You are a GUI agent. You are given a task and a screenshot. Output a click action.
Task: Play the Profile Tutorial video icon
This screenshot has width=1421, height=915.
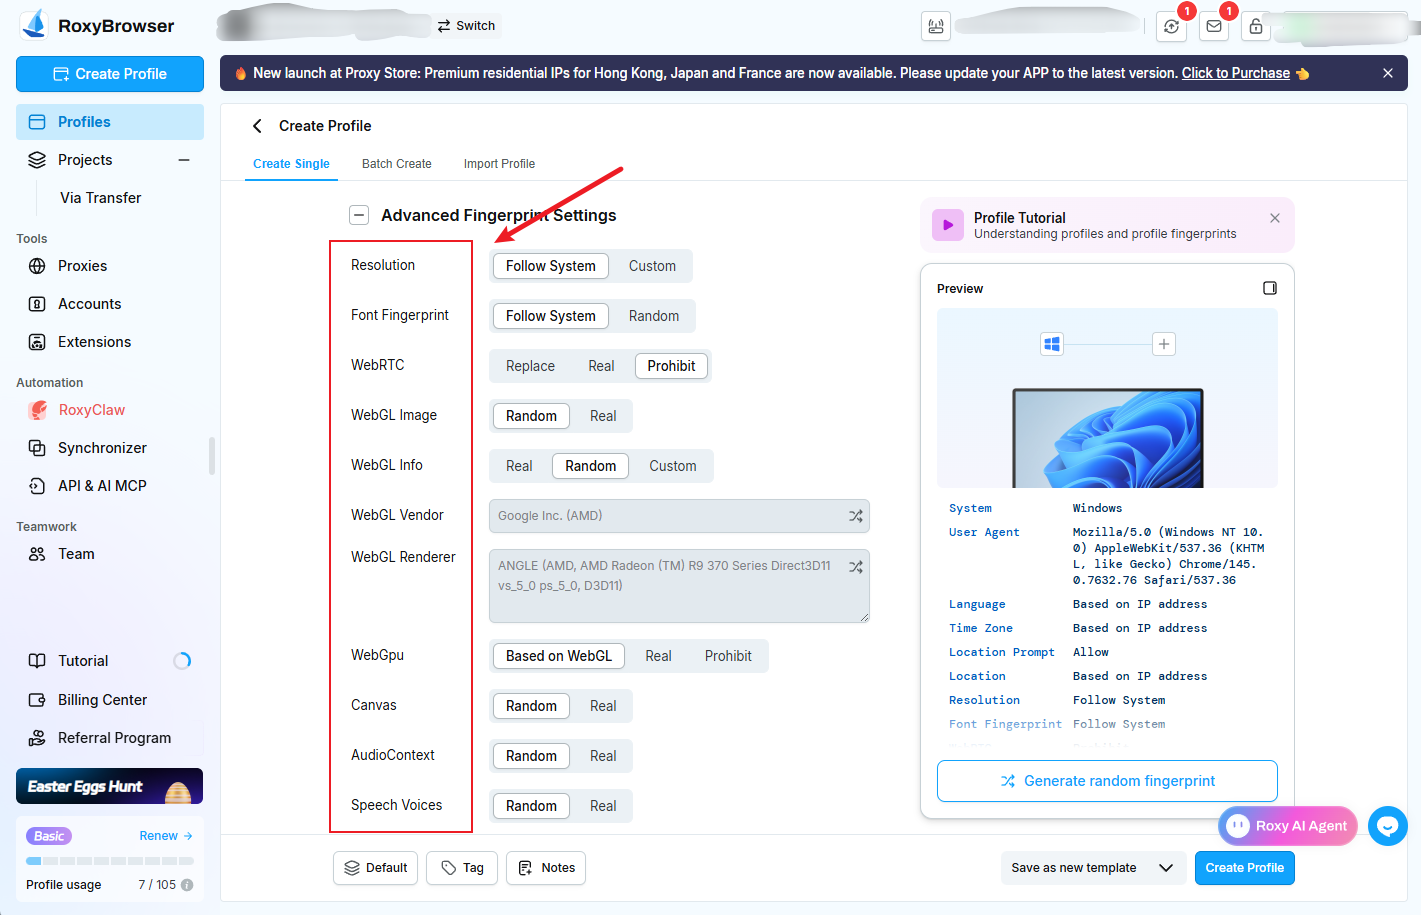click(947, 225)
